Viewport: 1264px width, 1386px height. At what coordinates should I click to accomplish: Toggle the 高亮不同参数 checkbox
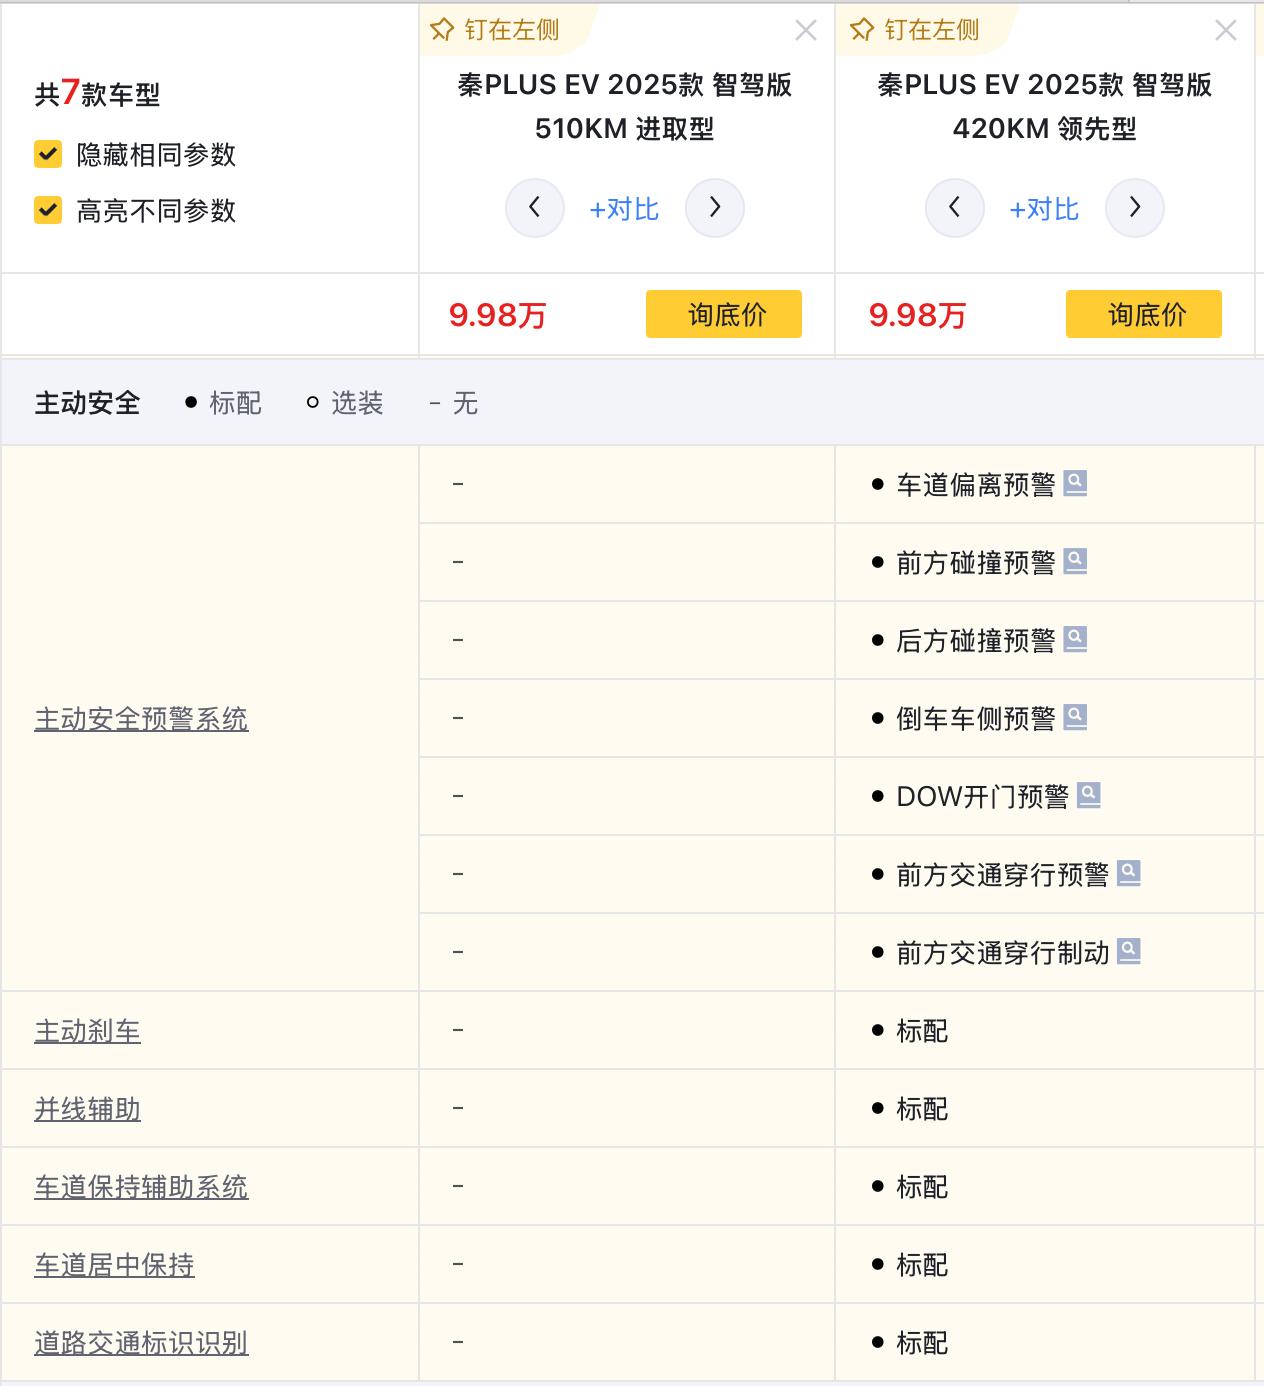coord(48,210)
